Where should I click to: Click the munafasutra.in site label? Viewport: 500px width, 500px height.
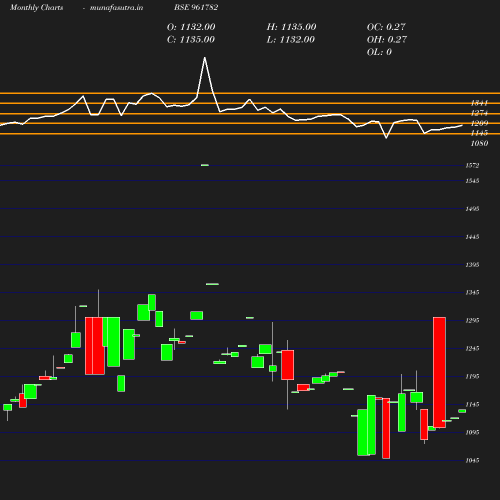click(x=116, y=7)
